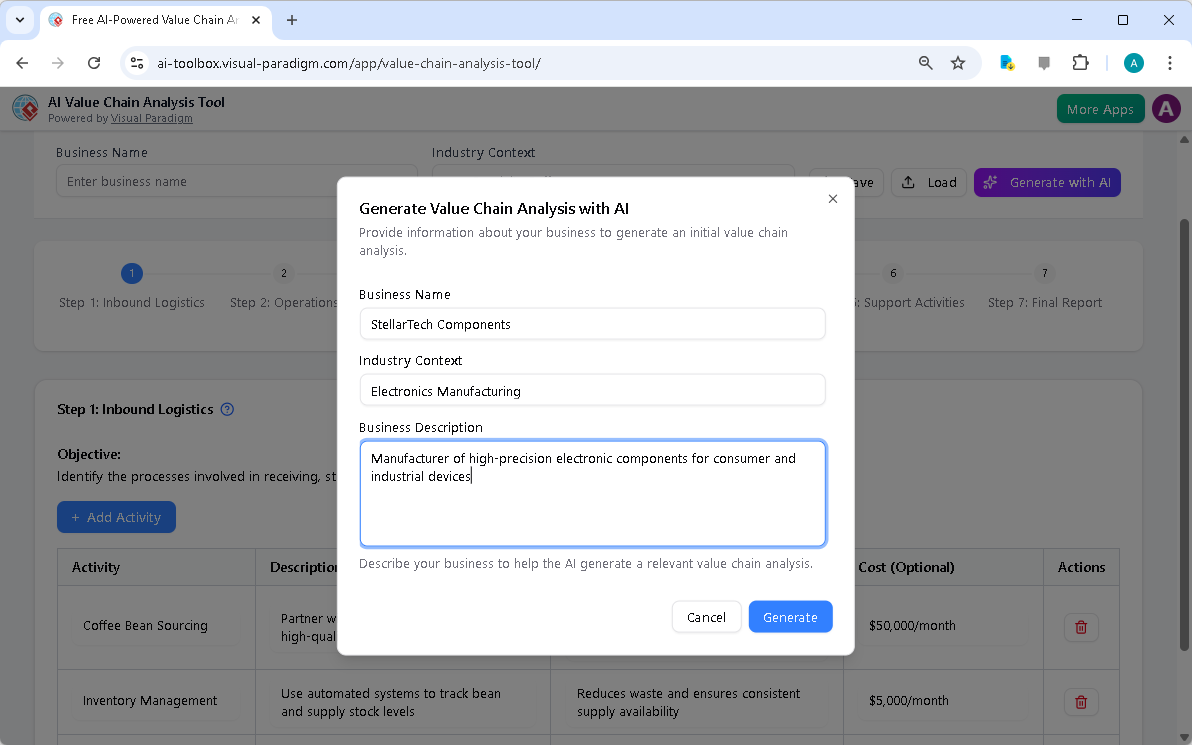Select the Step 2: Operations stepper circle
The height and width of the screenshot is (745, 1192).
[x=283, y=273]
